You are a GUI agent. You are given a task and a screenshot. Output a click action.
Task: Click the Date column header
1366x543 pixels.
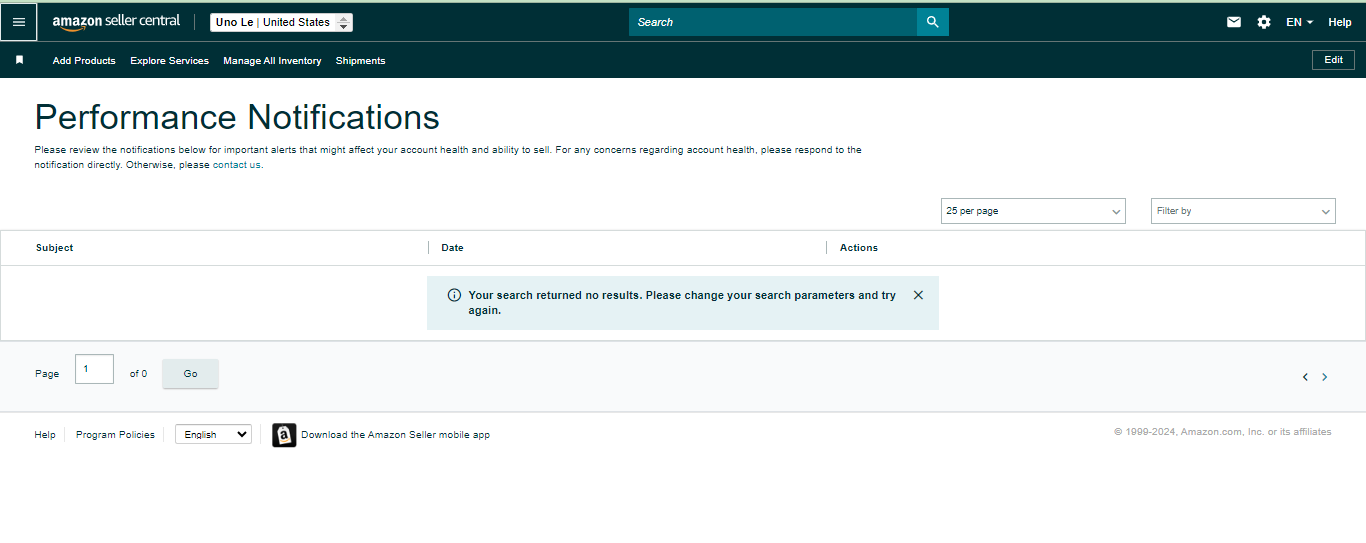[452, 248]
